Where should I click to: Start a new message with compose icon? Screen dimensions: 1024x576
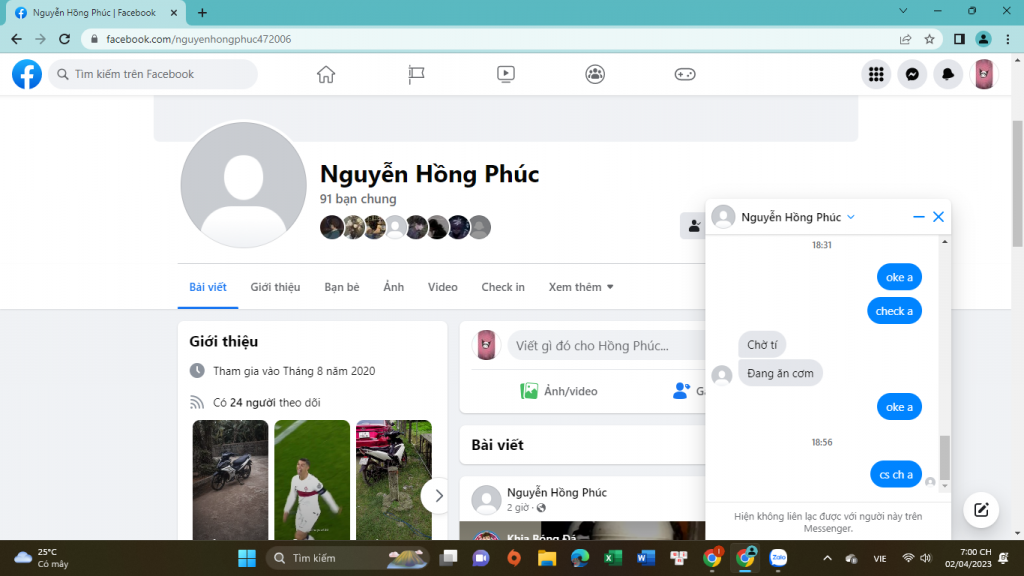pos(981,510)
